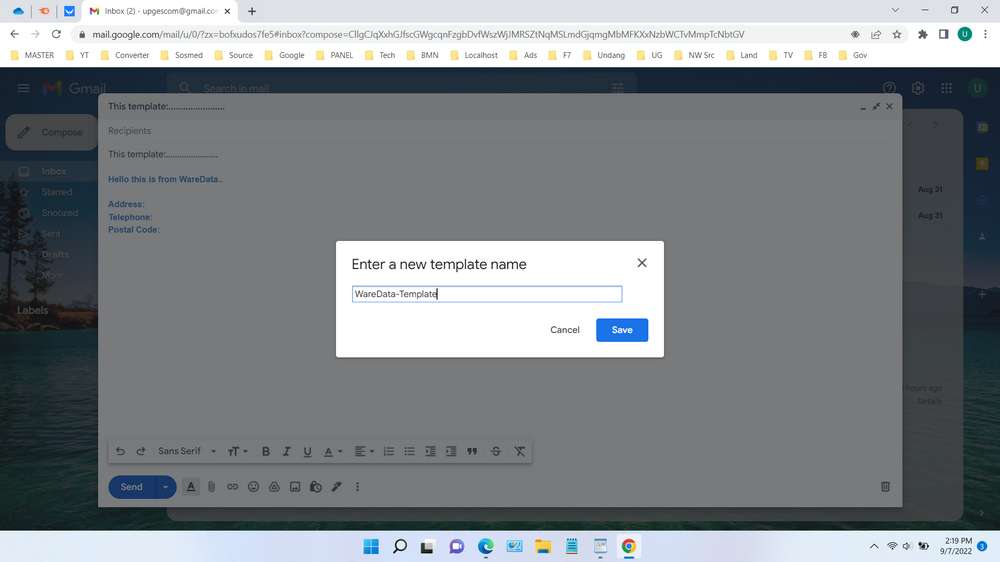Open Chrome menu three dots

(985, 34)
